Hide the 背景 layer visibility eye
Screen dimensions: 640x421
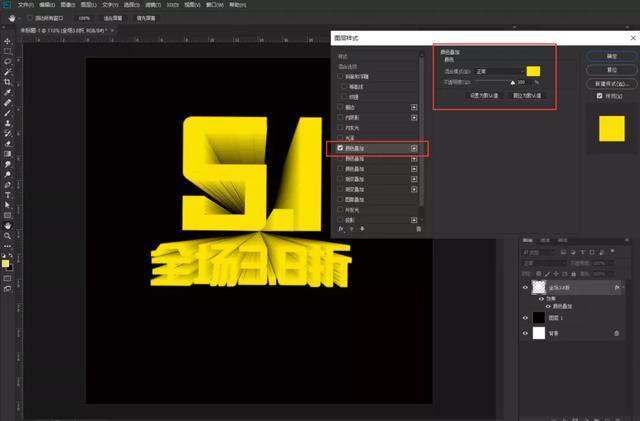527,333
